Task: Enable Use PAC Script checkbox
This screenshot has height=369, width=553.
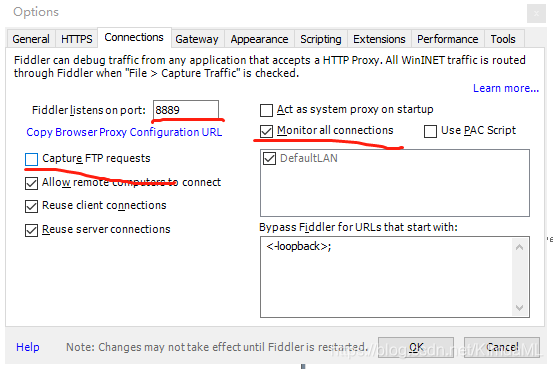Action: pyautogui.click(x=430, y=131)
